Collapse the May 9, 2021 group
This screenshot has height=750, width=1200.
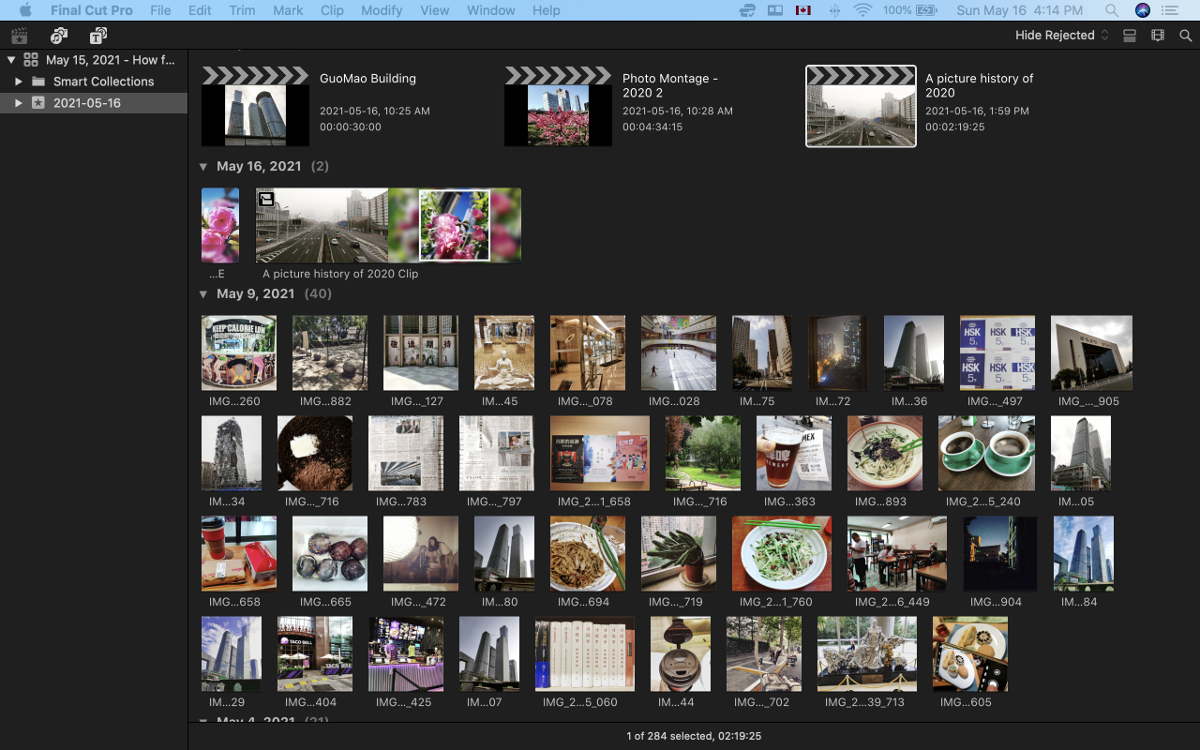(204, 294)
